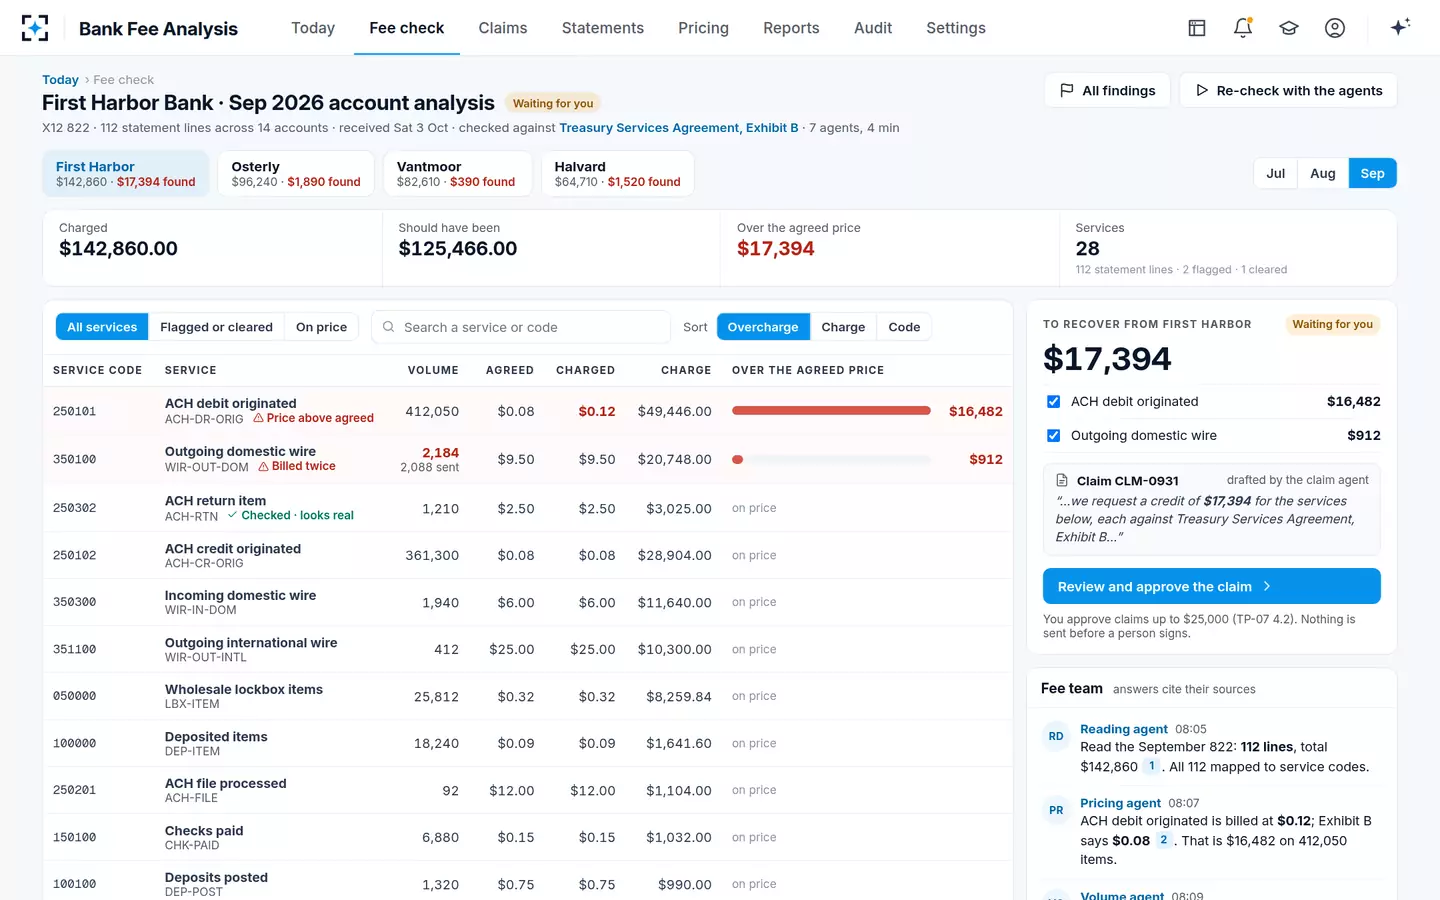The height and width of the screenshot is (900, 1440).
Task: Filter table to Flagged or cleared
Action: pyautogui.click(x=216, y=327)
